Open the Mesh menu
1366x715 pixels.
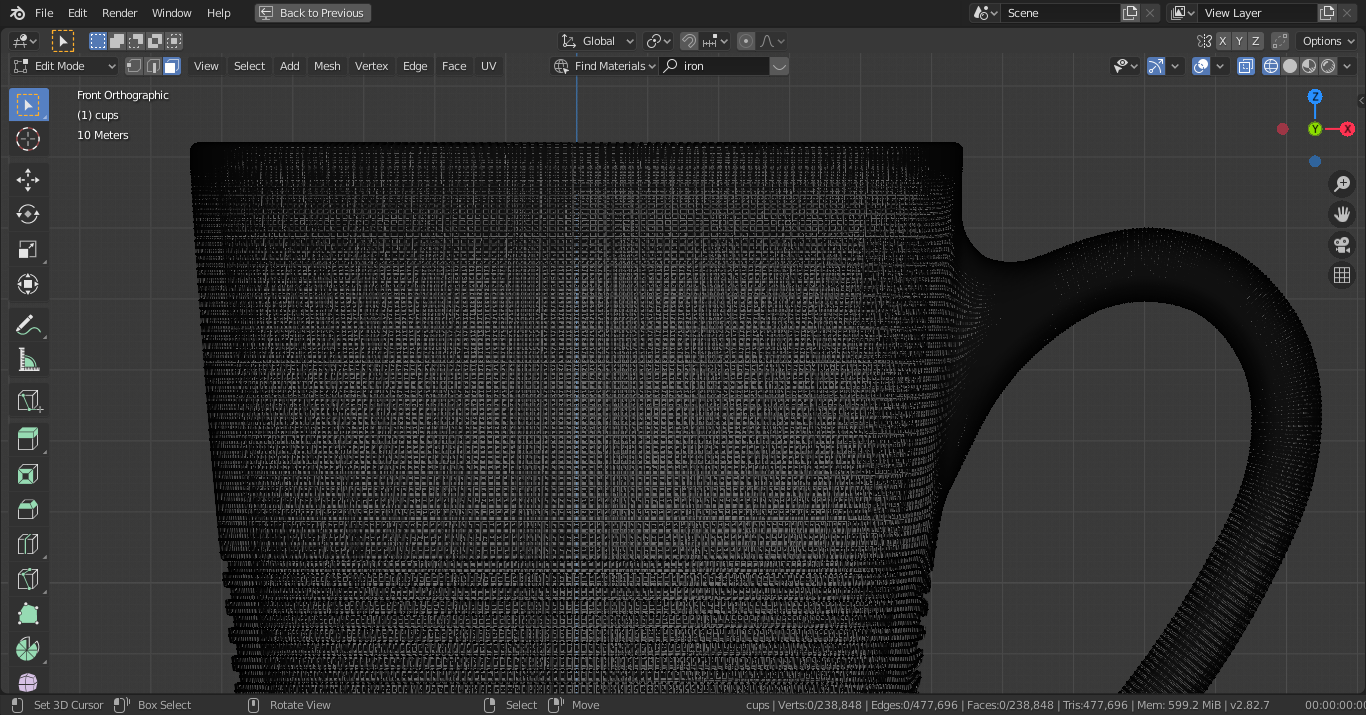click(x=327, y=66)
